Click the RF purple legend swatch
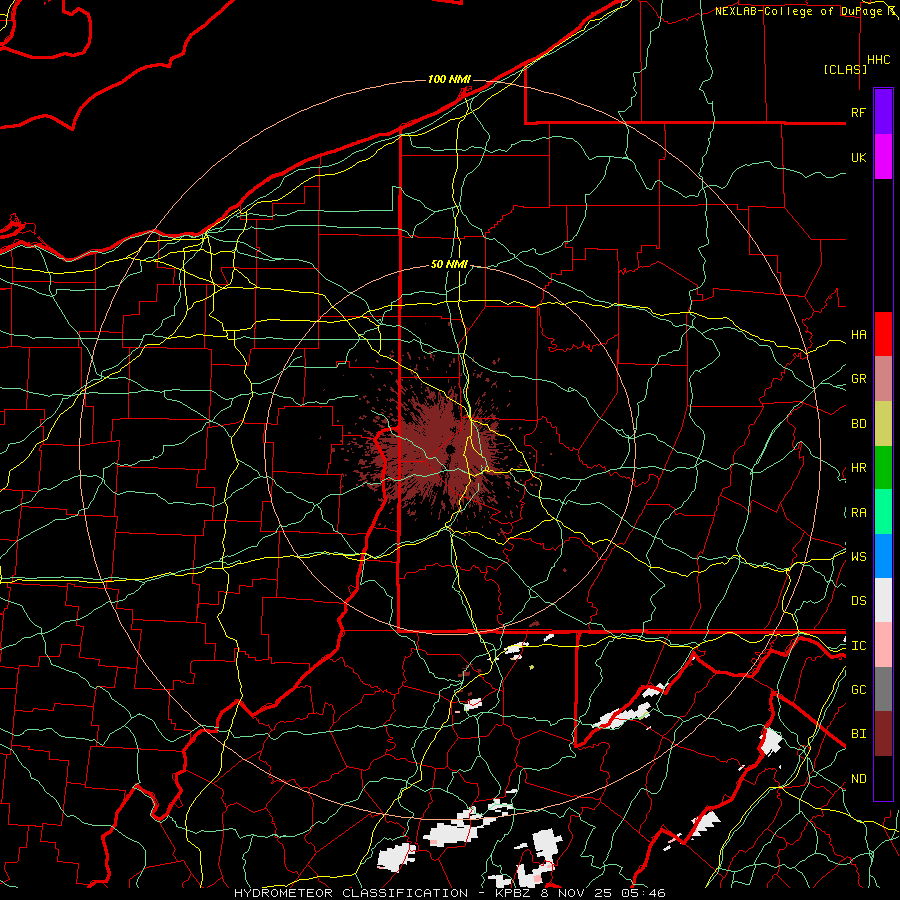Screen dimensions: 900x900 click(x=883, y=112)
